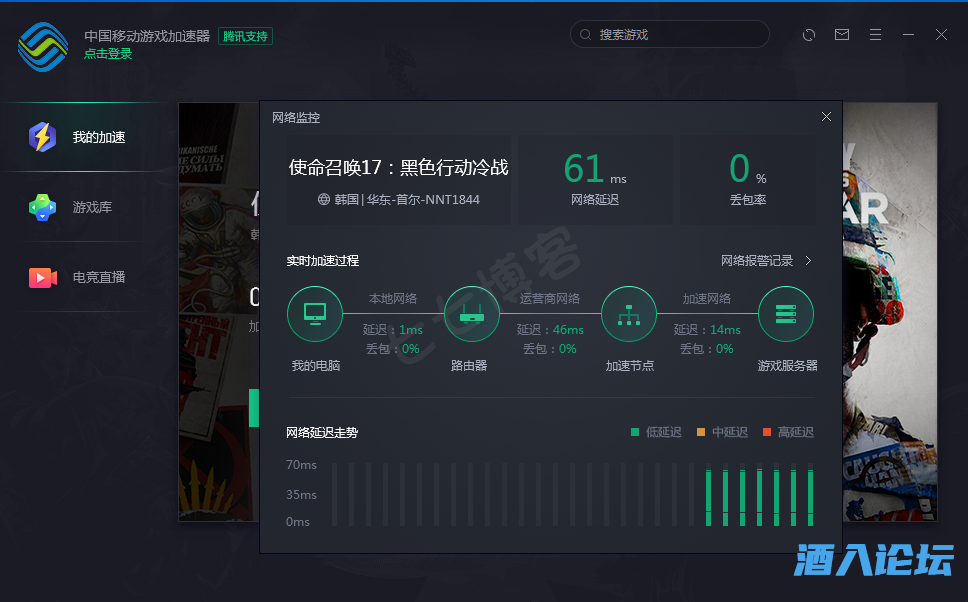Screen dimensions: 968x602
Task: Click the China Mobile logo icon
Action: pos(43,47)
